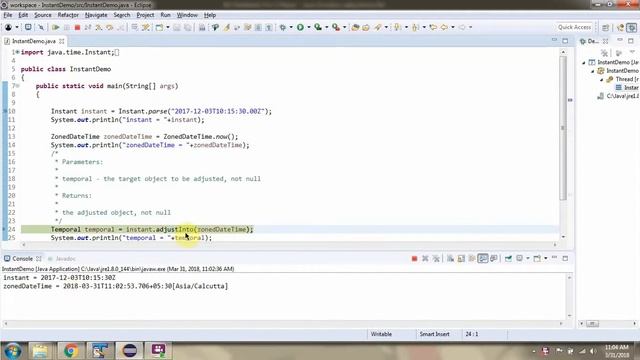640x360 pixels.
Task: Click the editor horizontal scrollbar
Action: (289, 244)
